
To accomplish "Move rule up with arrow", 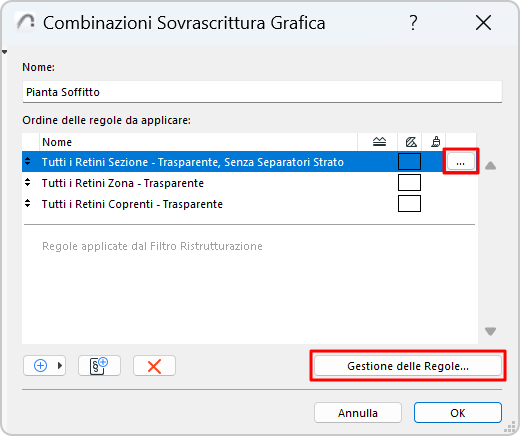I will pos(490,165).
